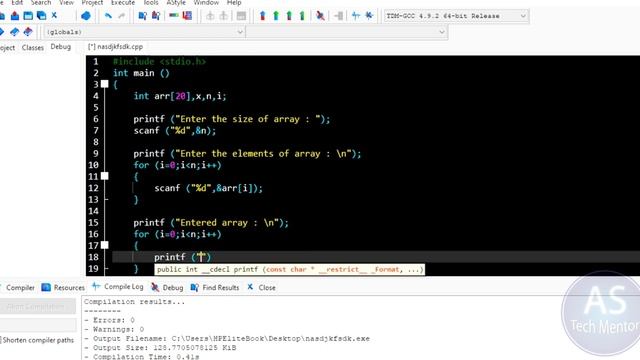
Task: Open the Tools menu
Action: tap(151, 3)
